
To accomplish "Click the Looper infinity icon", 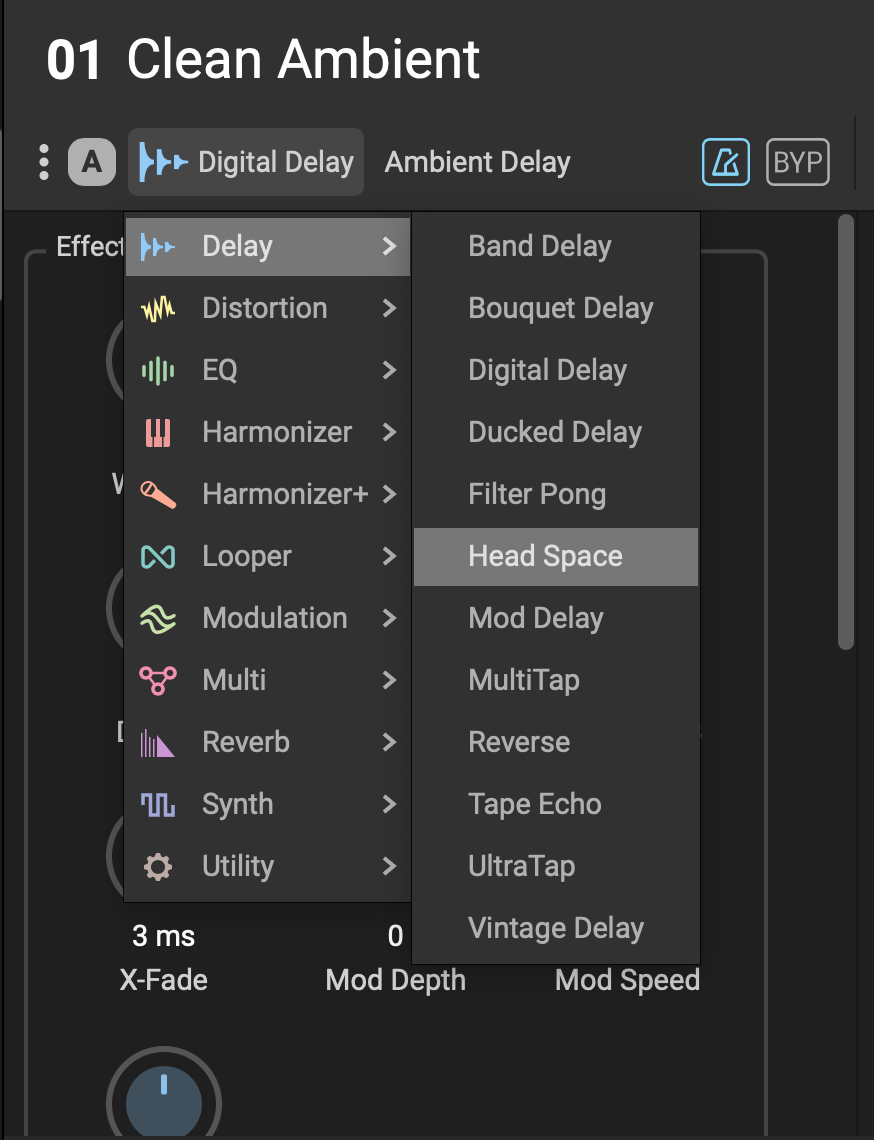I will click(158, 556).
